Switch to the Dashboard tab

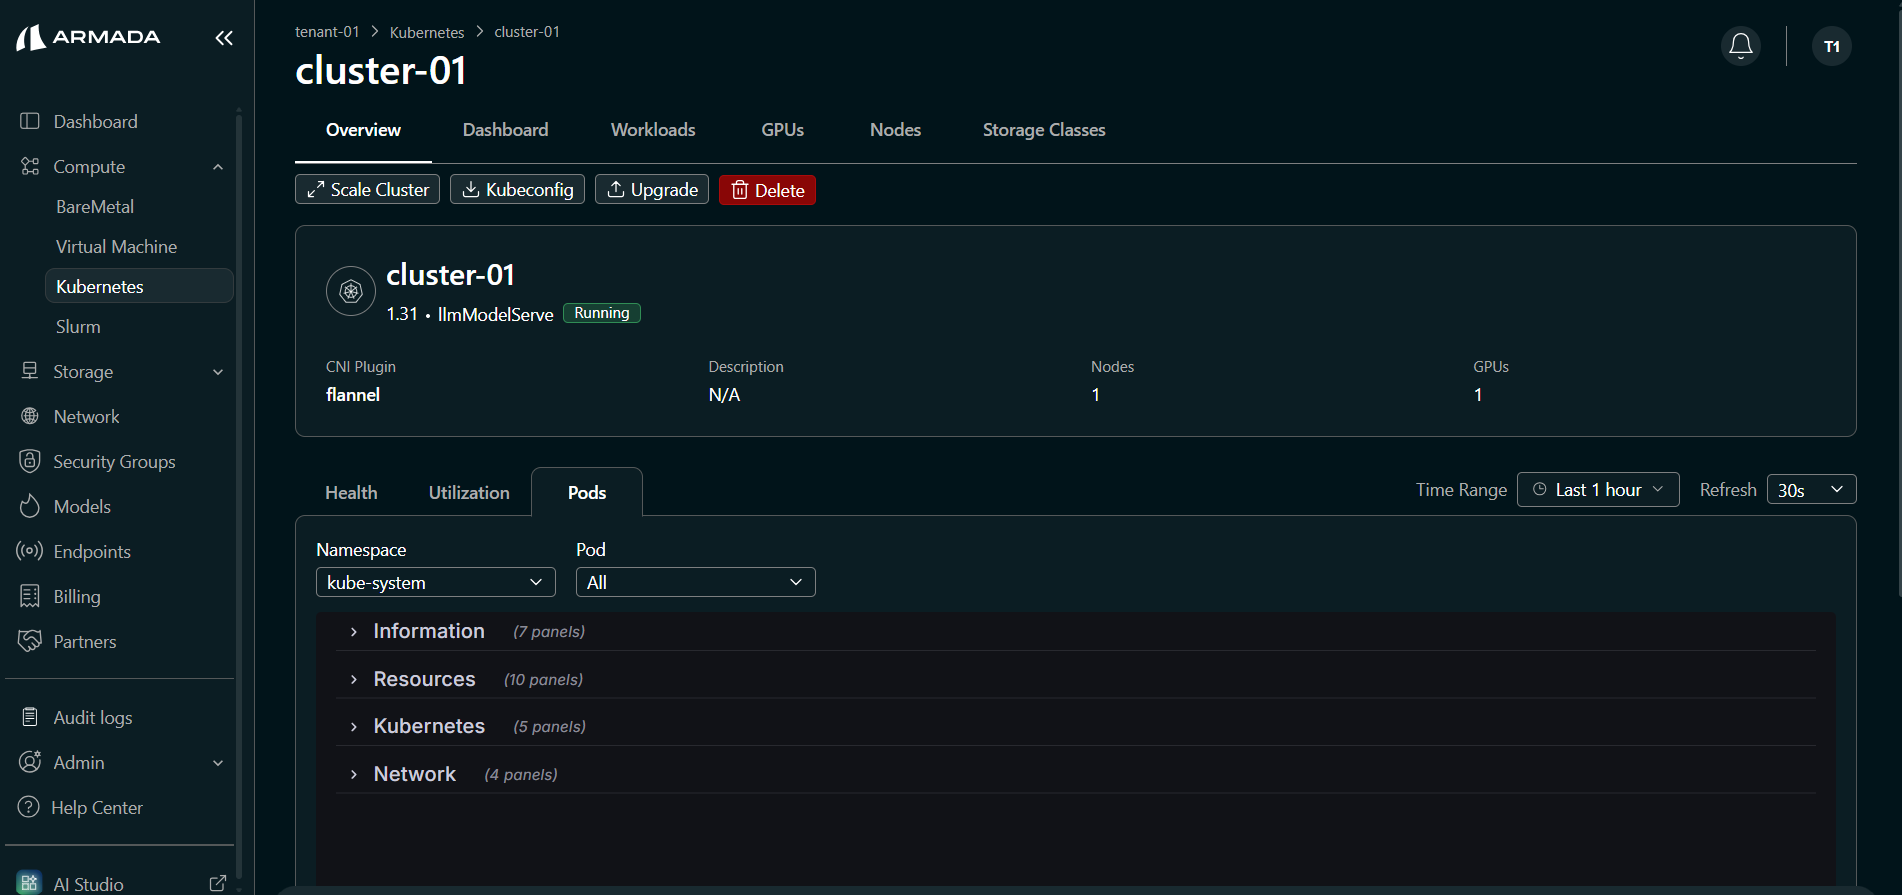(506, 130)
